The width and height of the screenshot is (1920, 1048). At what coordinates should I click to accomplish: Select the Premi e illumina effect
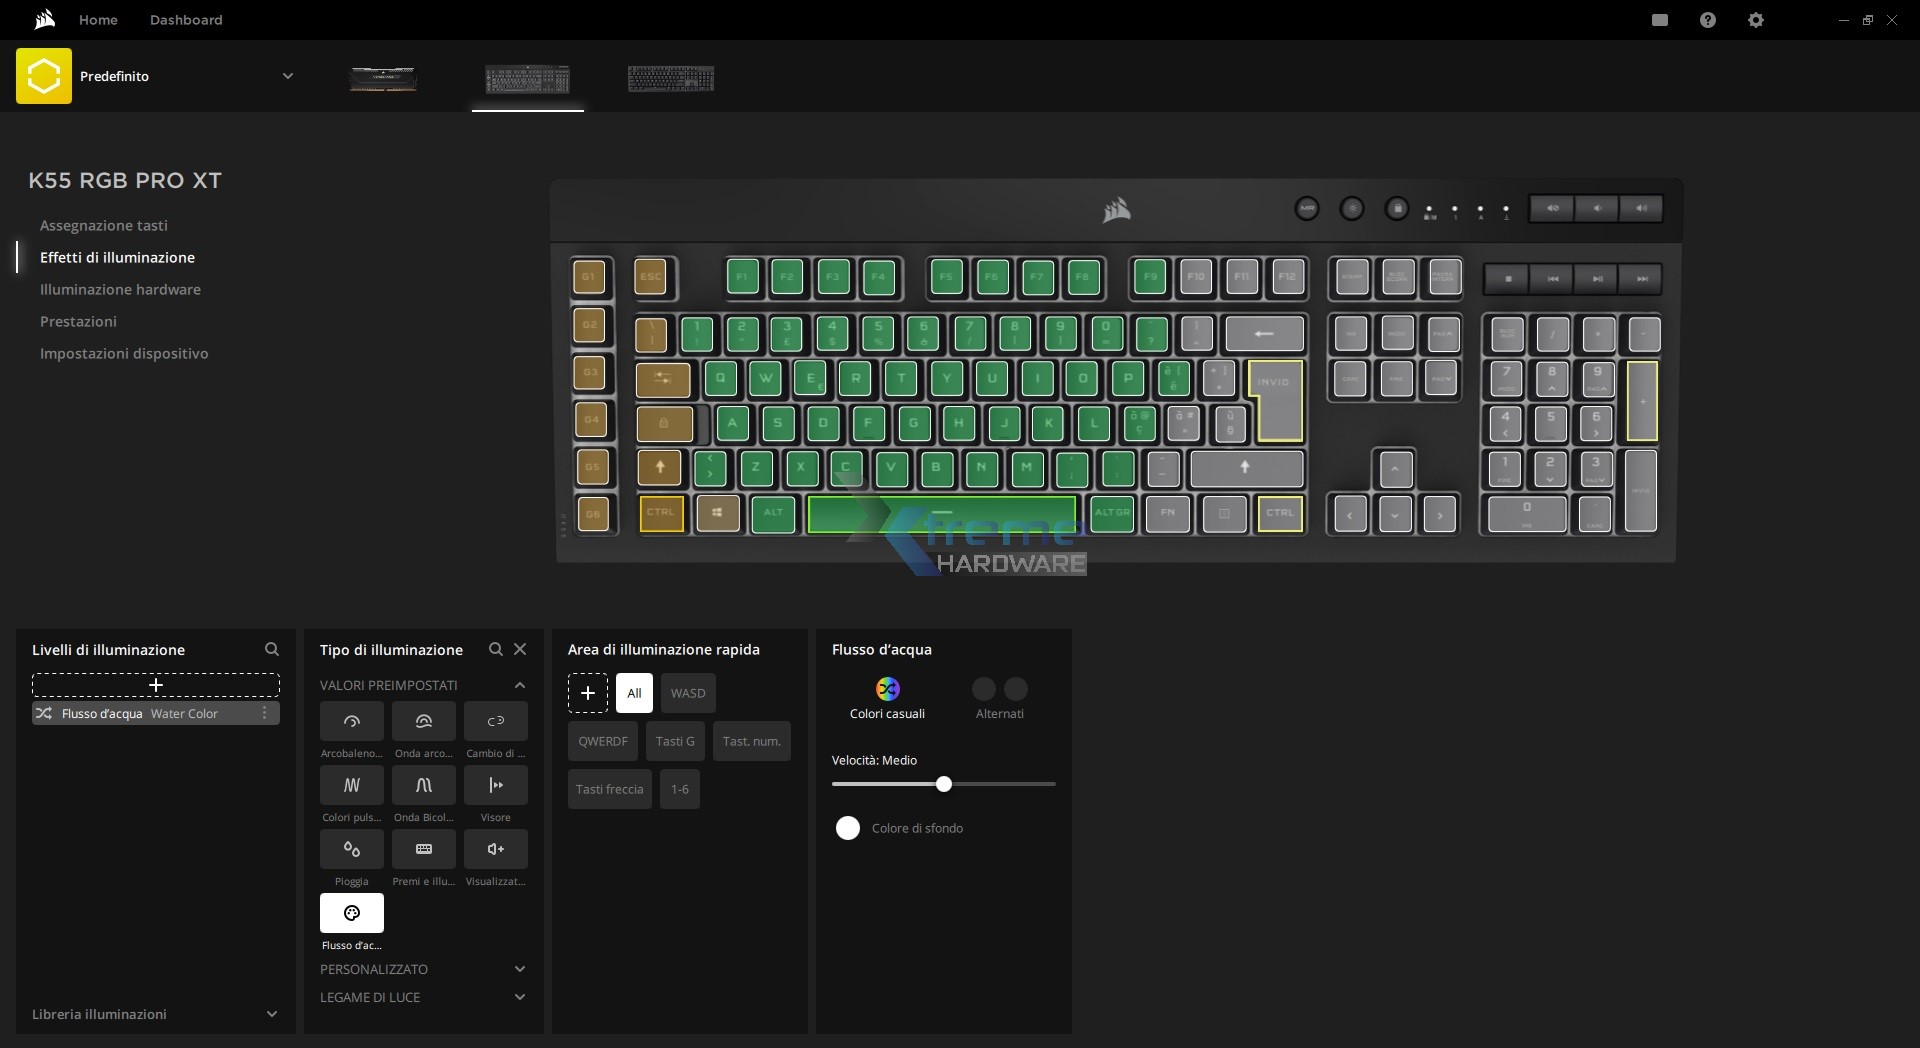[423, 849]
